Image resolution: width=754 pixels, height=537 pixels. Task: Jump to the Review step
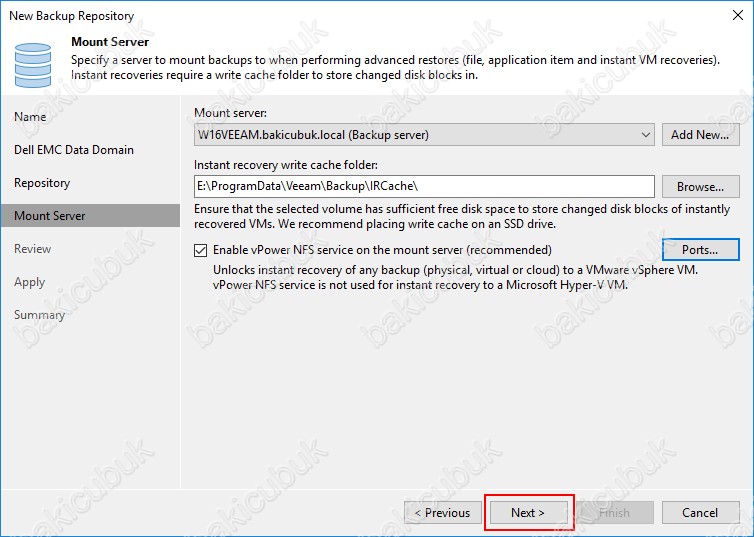32,249
